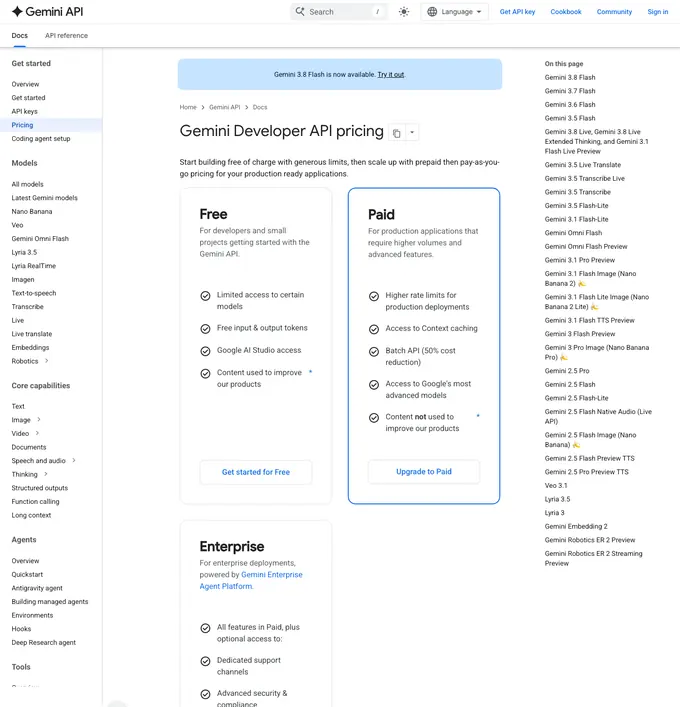Toggle the light/dark theme sun icon
680x707 pixels.
click(x=404, y=12)
